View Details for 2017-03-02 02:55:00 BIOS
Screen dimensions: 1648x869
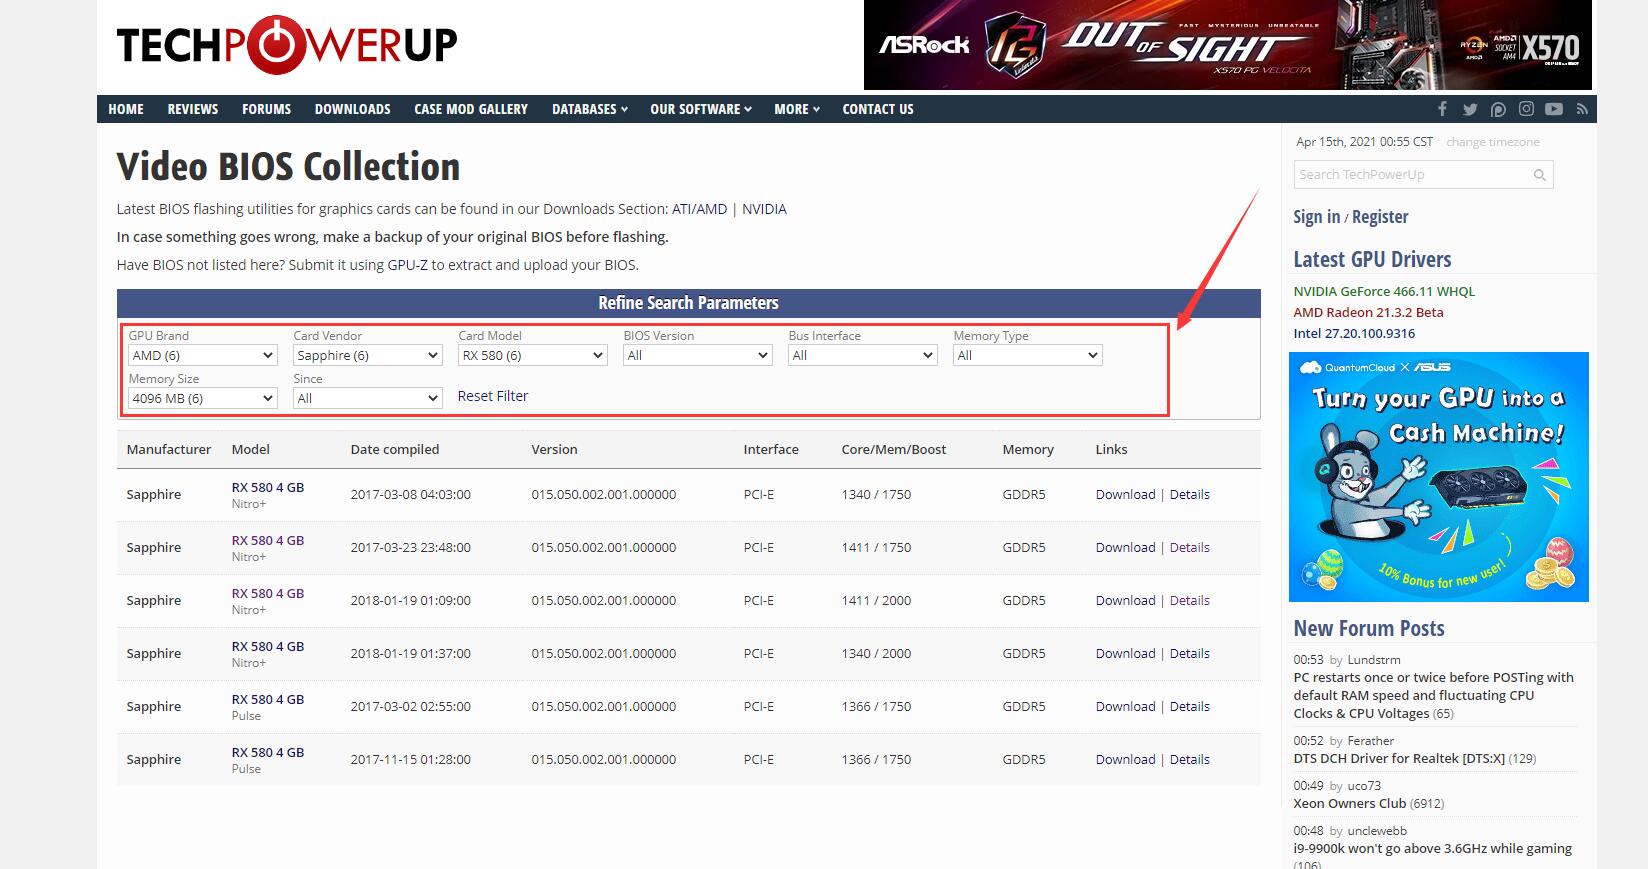1190,707
